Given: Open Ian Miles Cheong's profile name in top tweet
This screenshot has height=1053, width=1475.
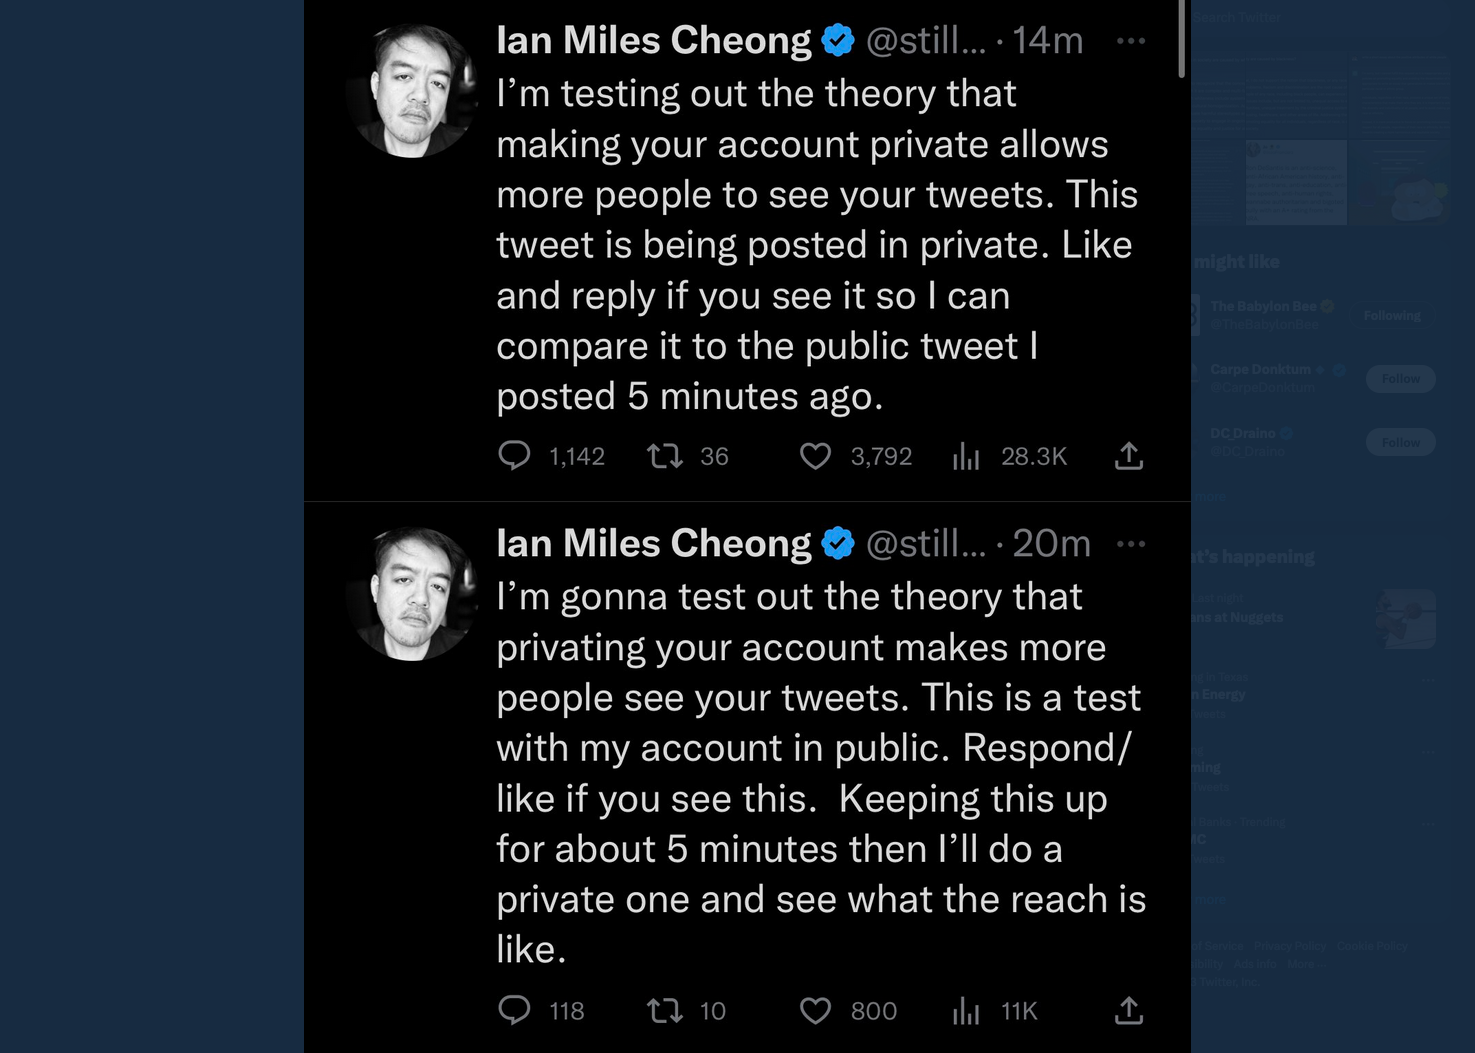Looking at the screenshot, I should click(x=654, y=41).
